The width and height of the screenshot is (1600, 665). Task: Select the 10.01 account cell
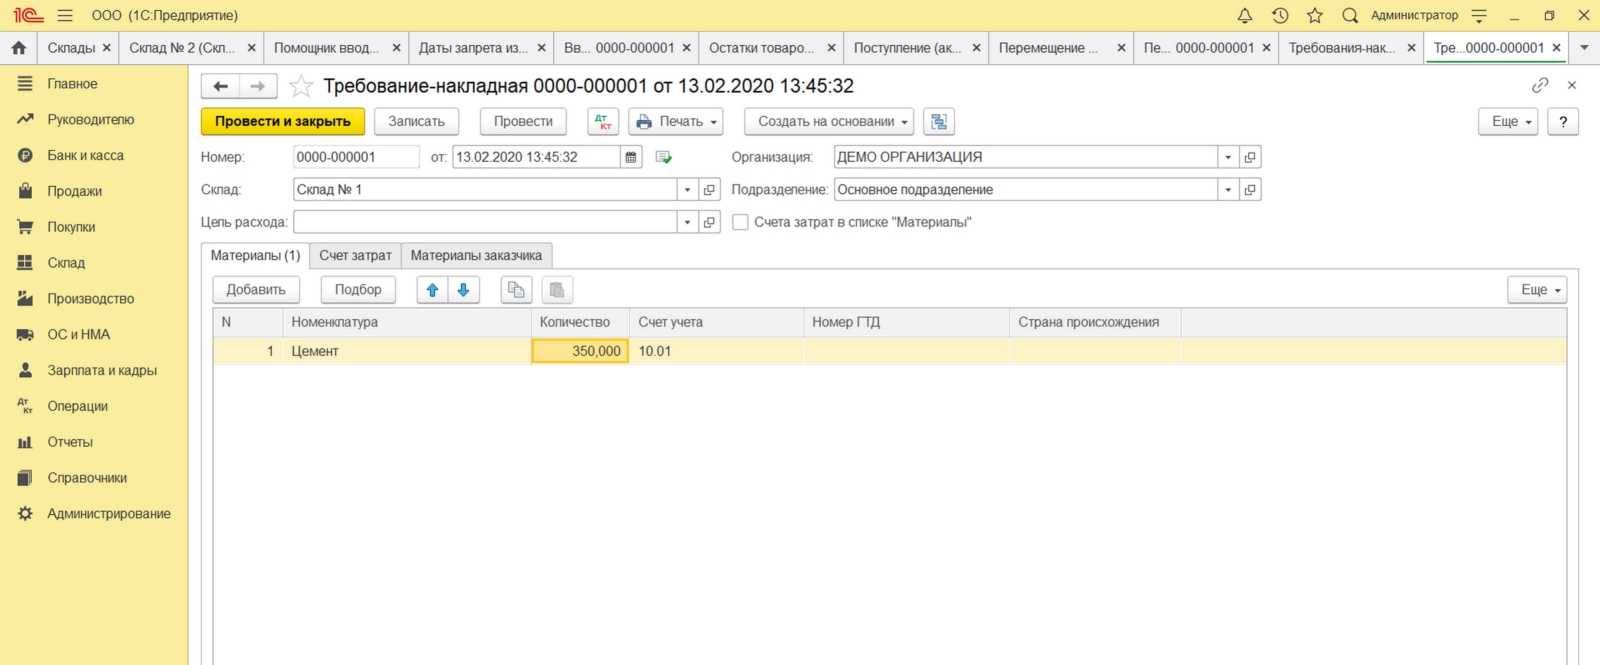716,351
